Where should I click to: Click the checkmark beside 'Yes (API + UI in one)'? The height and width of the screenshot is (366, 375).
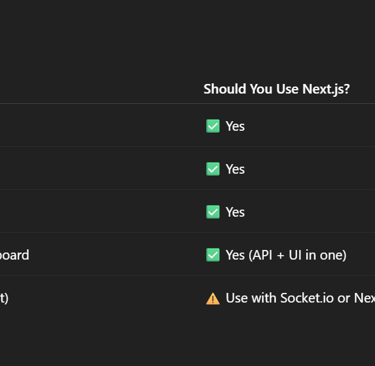coord(213,255)
